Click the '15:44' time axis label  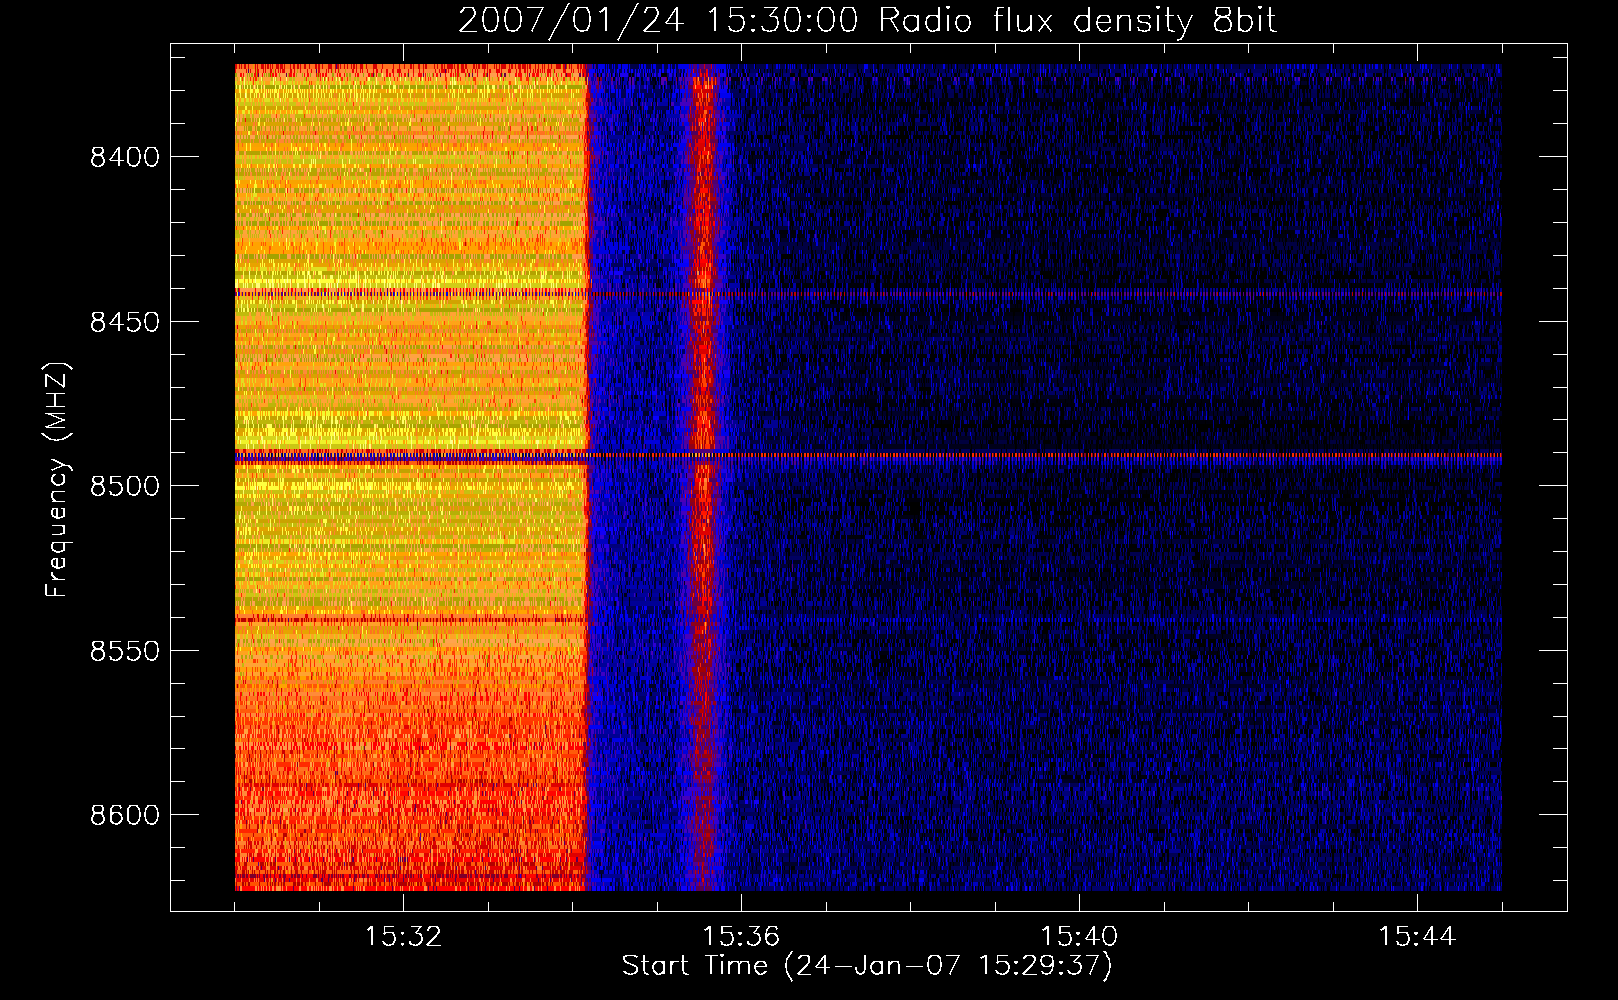click(x=1417, y=936)
